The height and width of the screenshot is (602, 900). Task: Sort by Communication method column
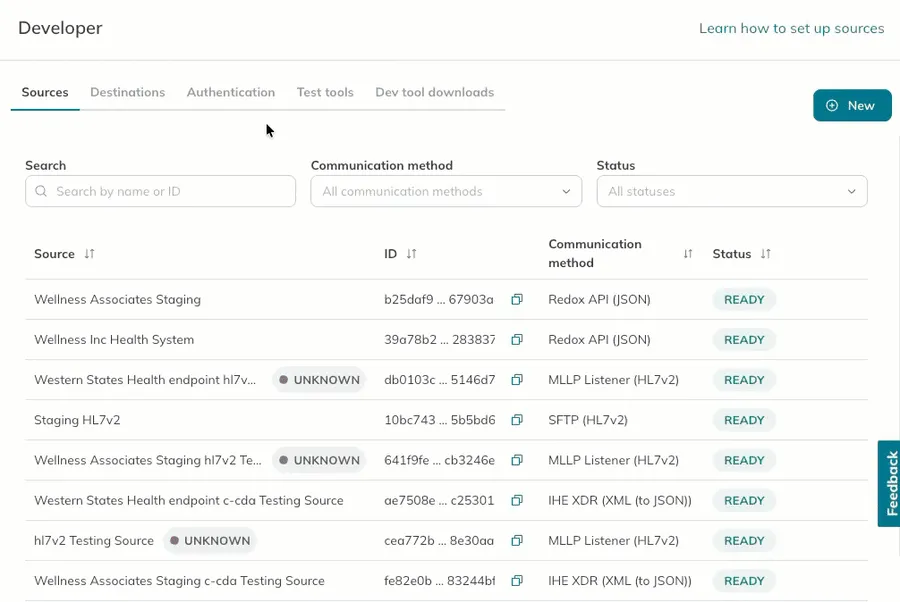688,254
